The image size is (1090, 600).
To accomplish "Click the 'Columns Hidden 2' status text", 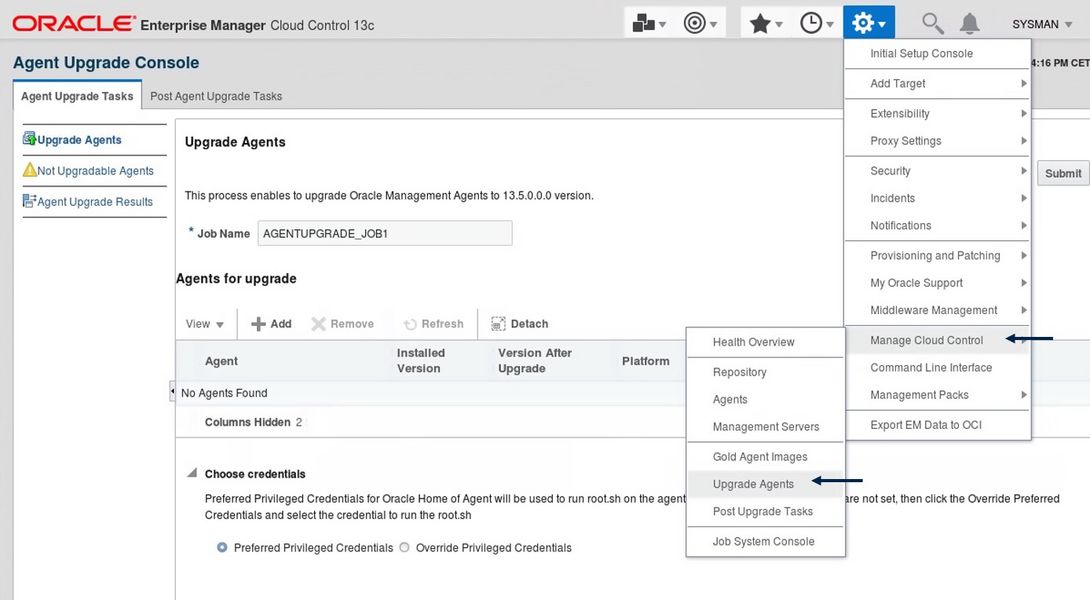I will [253, 422].
